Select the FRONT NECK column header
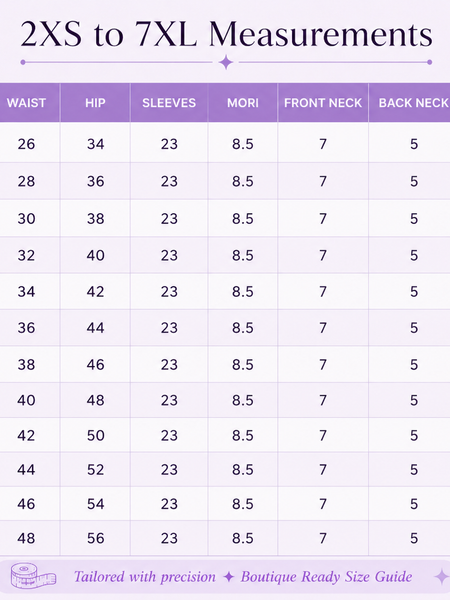 click(x=323, y=103)
